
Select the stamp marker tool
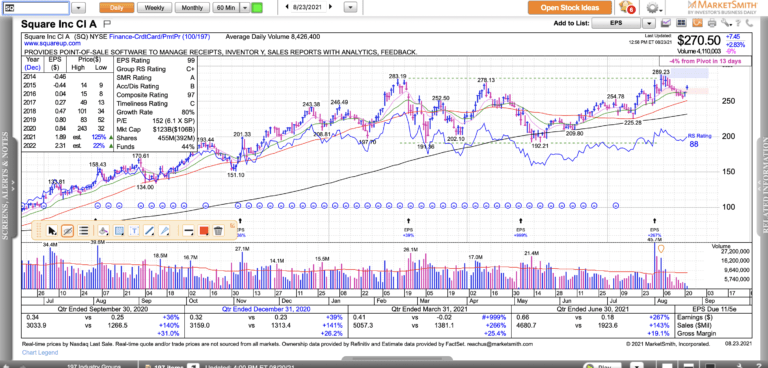[103, 230]
